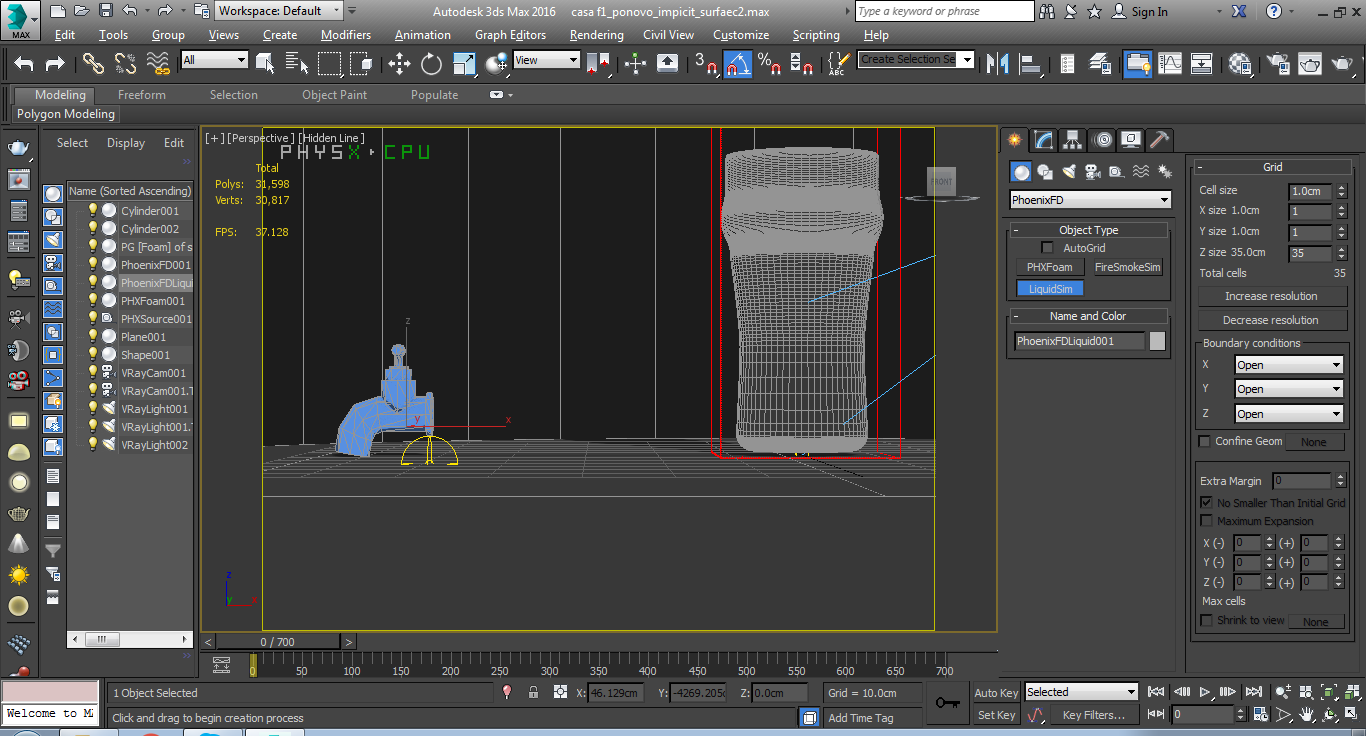Enable the AutoGrid checkbox

pos(1048,248)
